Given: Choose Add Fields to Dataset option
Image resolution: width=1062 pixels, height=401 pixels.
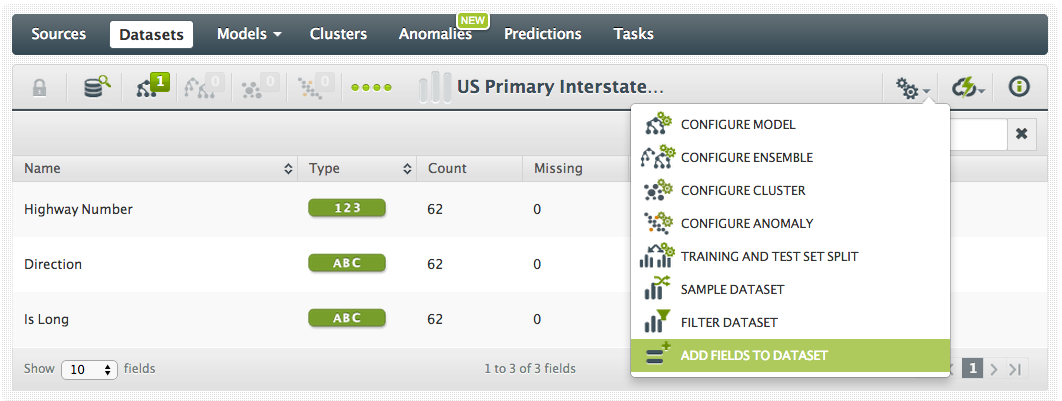Looking at the screenshot, I should 754,355.
